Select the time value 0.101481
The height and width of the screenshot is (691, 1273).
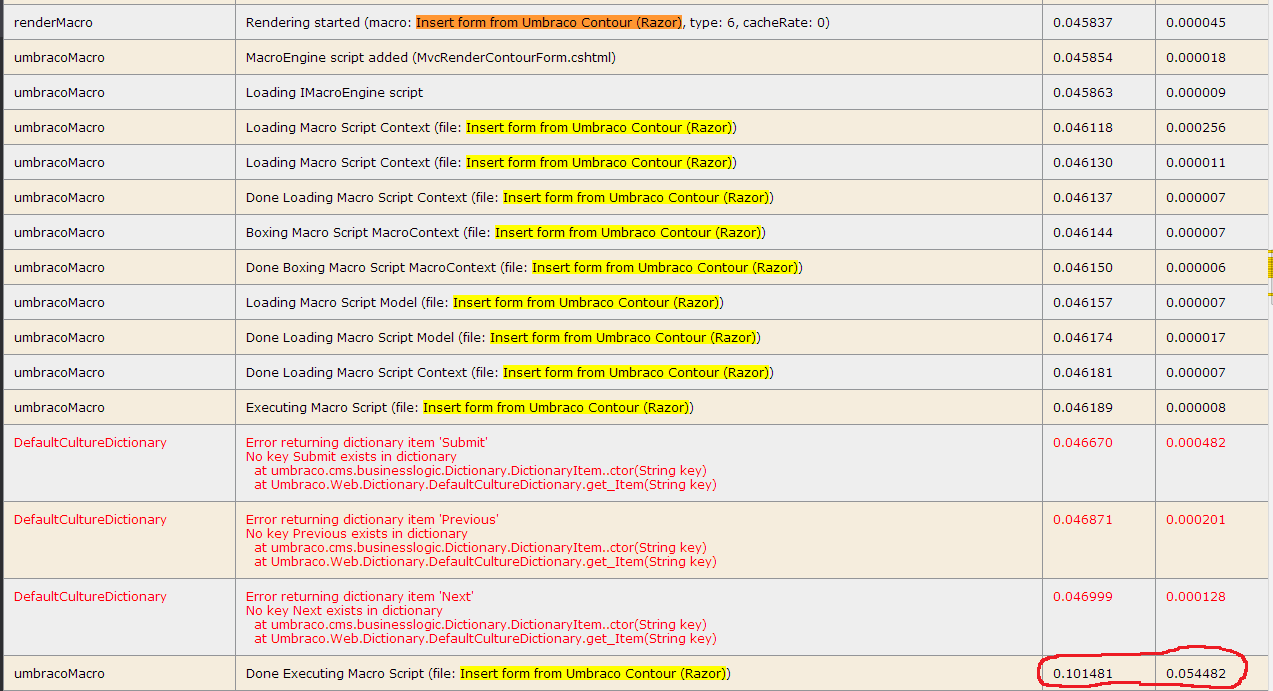click(1083, 673)
